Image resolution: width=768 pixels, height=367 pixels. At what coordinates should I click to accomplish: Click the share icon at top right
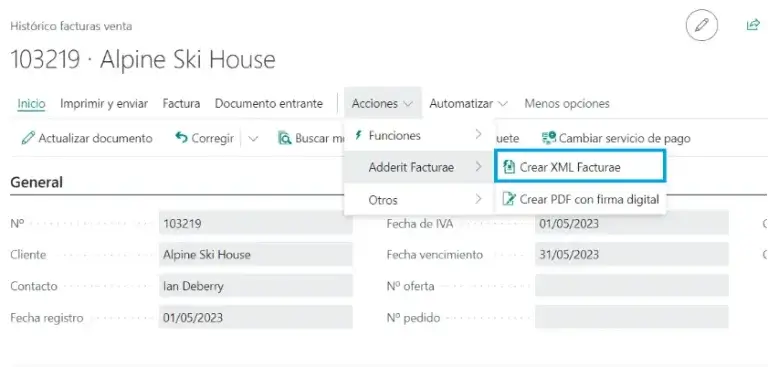click(x=753, y=25)
